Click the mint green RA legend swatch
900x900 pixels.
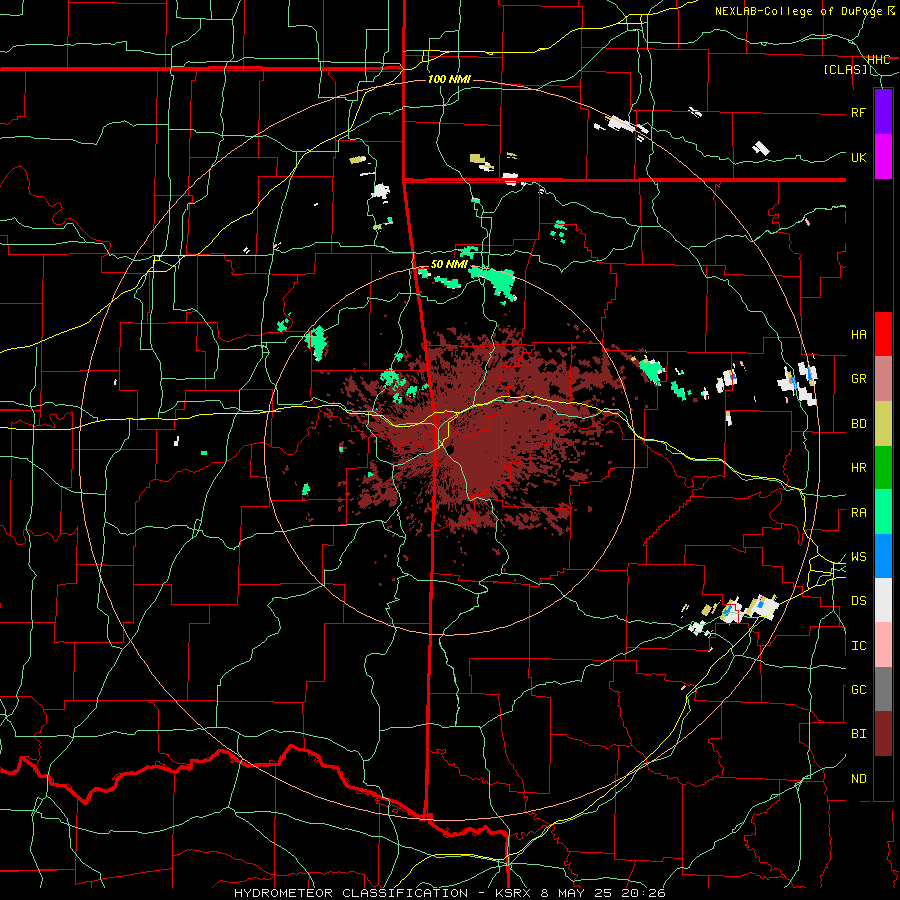883,512
